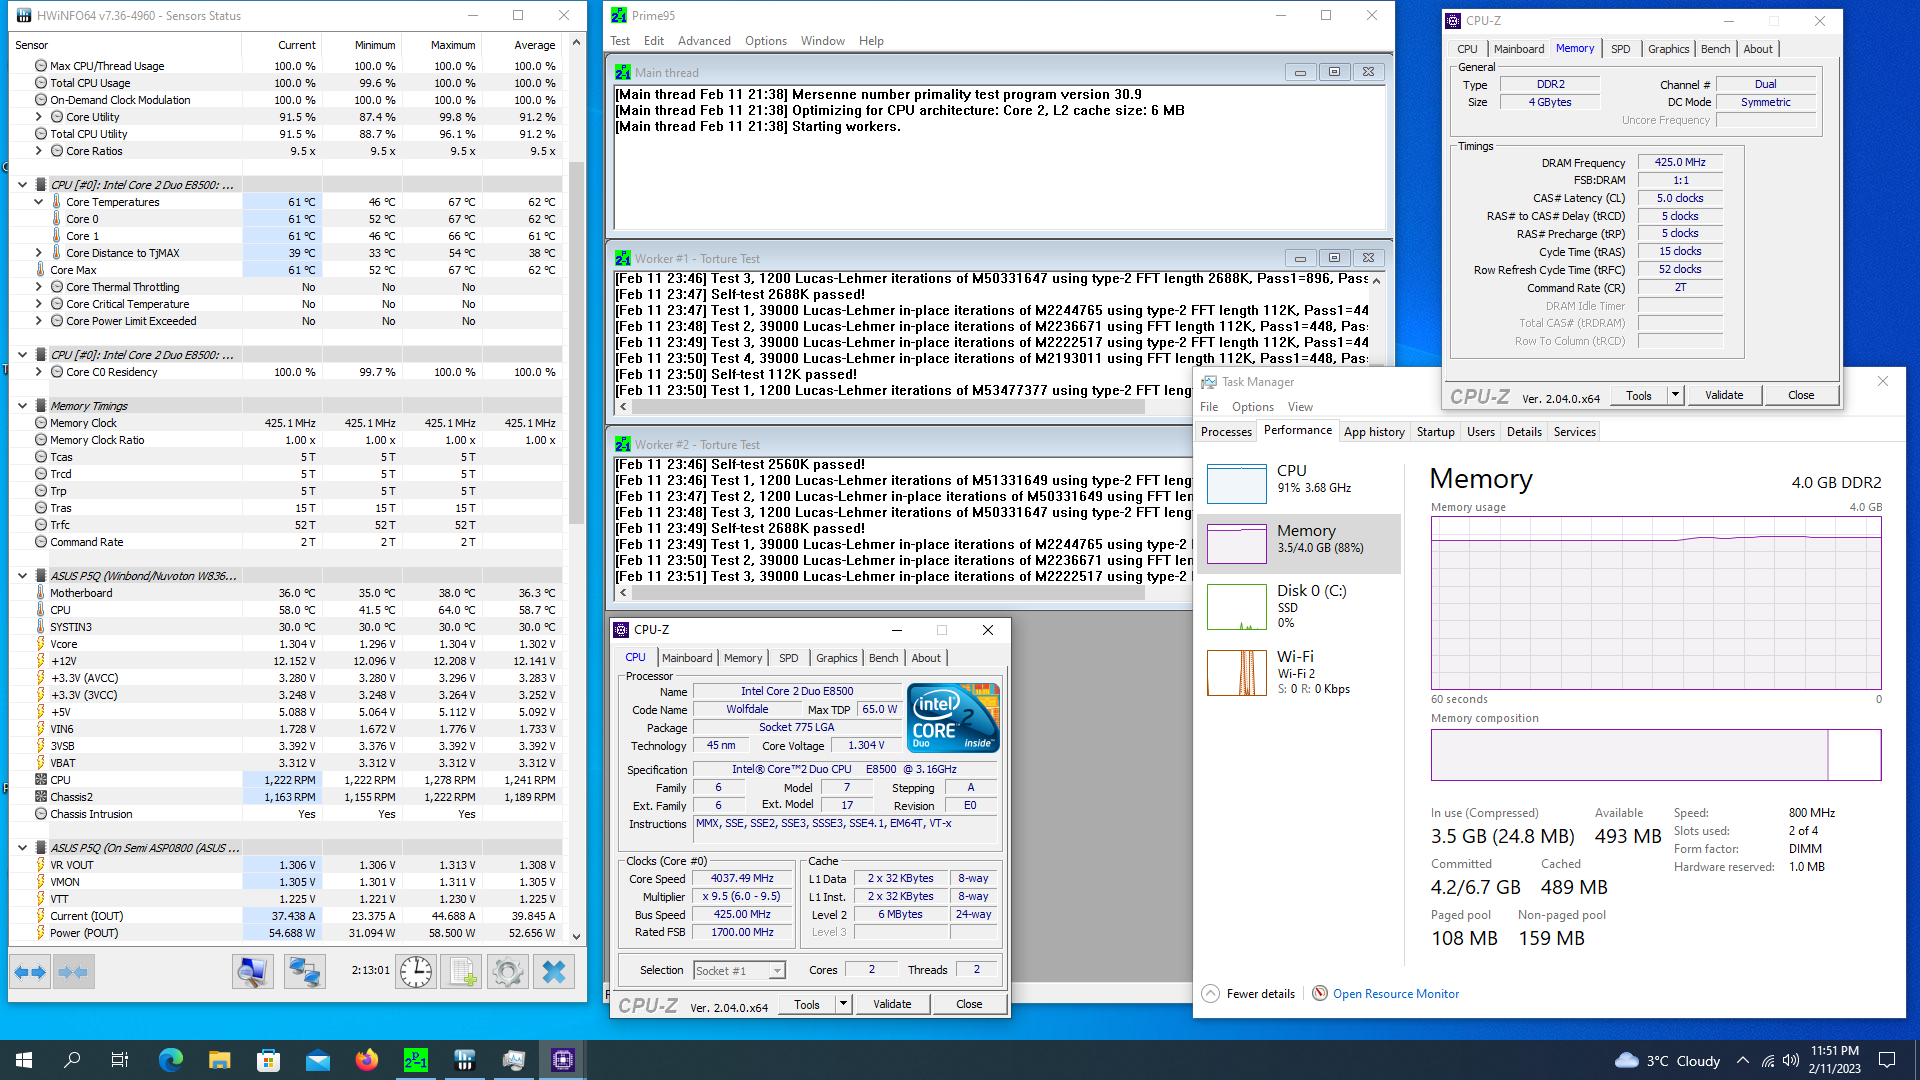Image resolution: width=1920 pixels, height=1080 pixels.
Task: Open Microsoft Edge from taskbar
Action: coord(171,1060)
